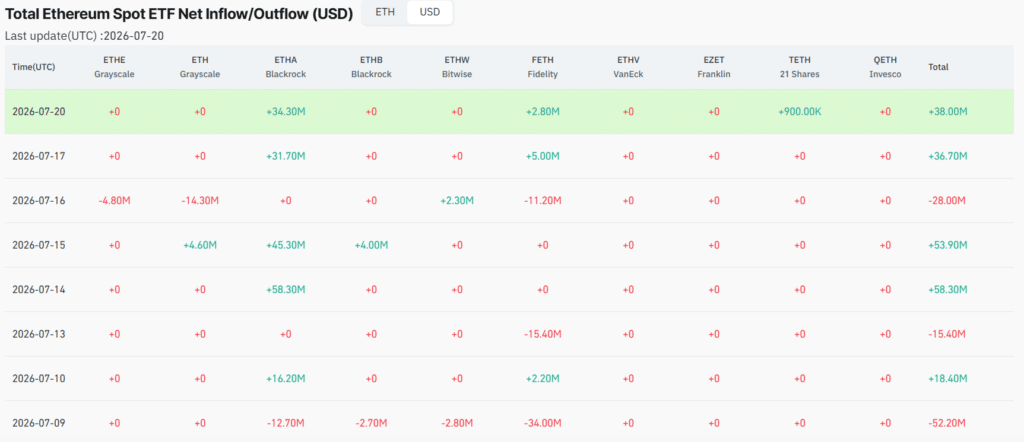This screenshot has height=442, width=1024.
Task: Click the -34.00M FETH value
Action: 542,423
